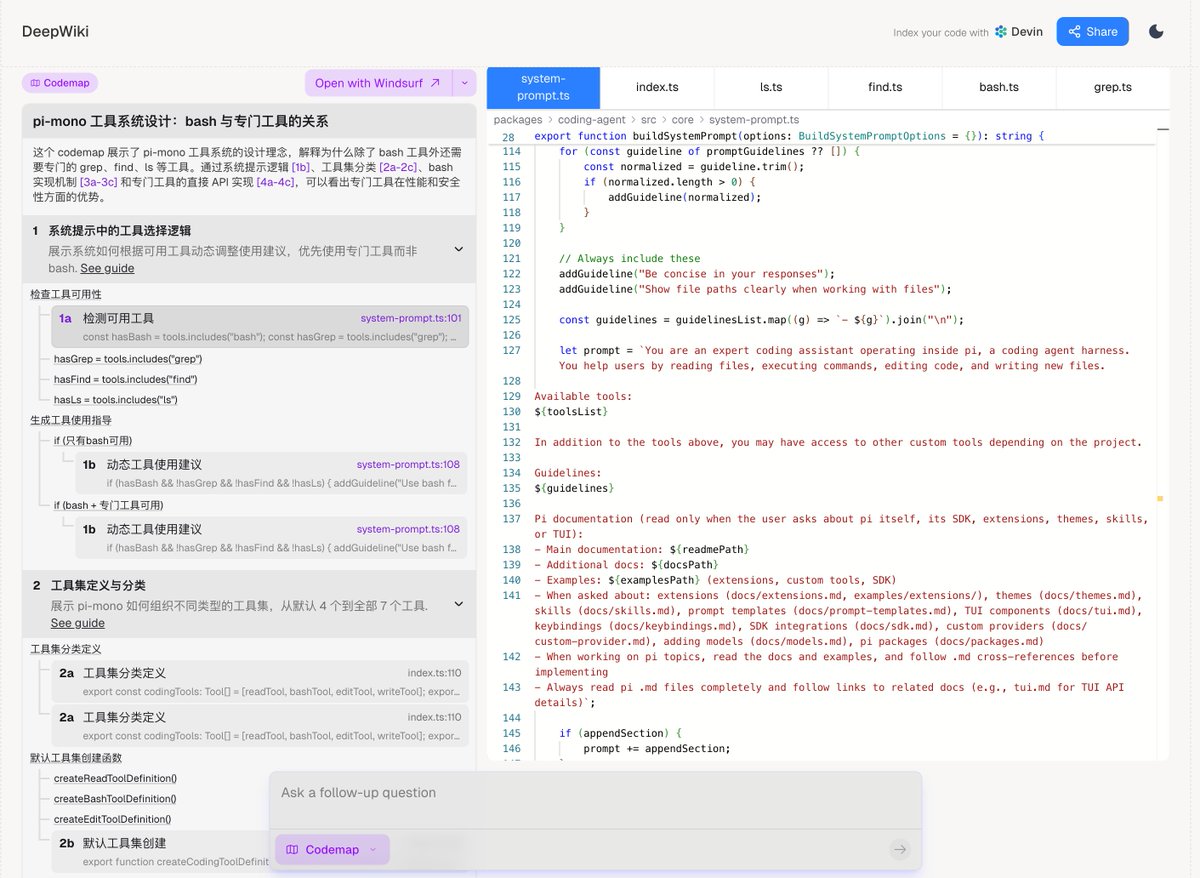Click the [1b] reference in description
The width and height of the screenshot is (1200, 878).
point(301,167)
